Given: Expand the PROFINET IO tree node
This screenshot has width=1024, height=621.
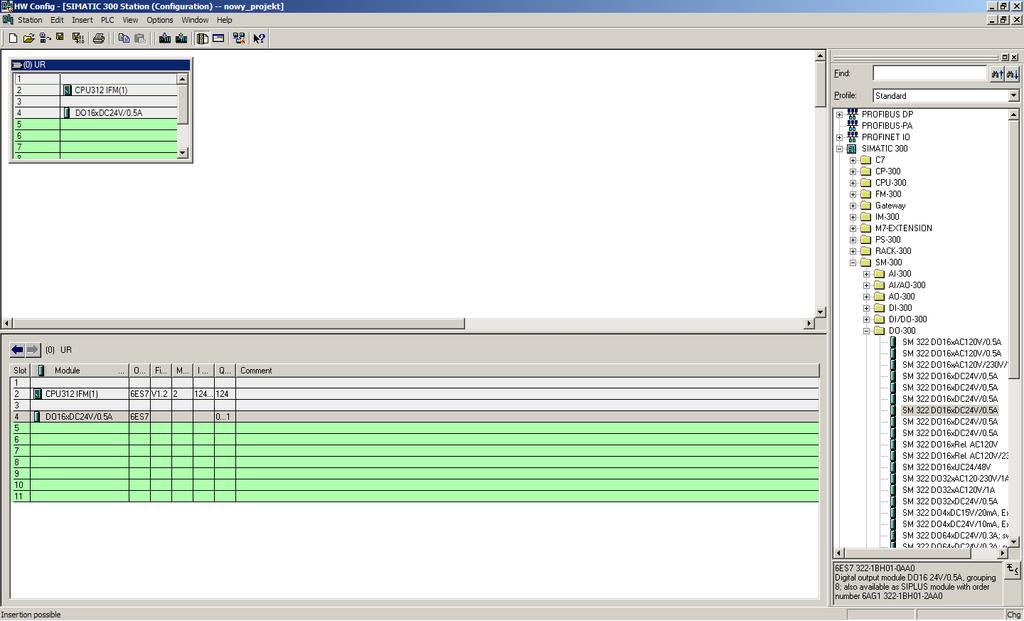Looking at the screenshot, I should [x=840, y=138].
